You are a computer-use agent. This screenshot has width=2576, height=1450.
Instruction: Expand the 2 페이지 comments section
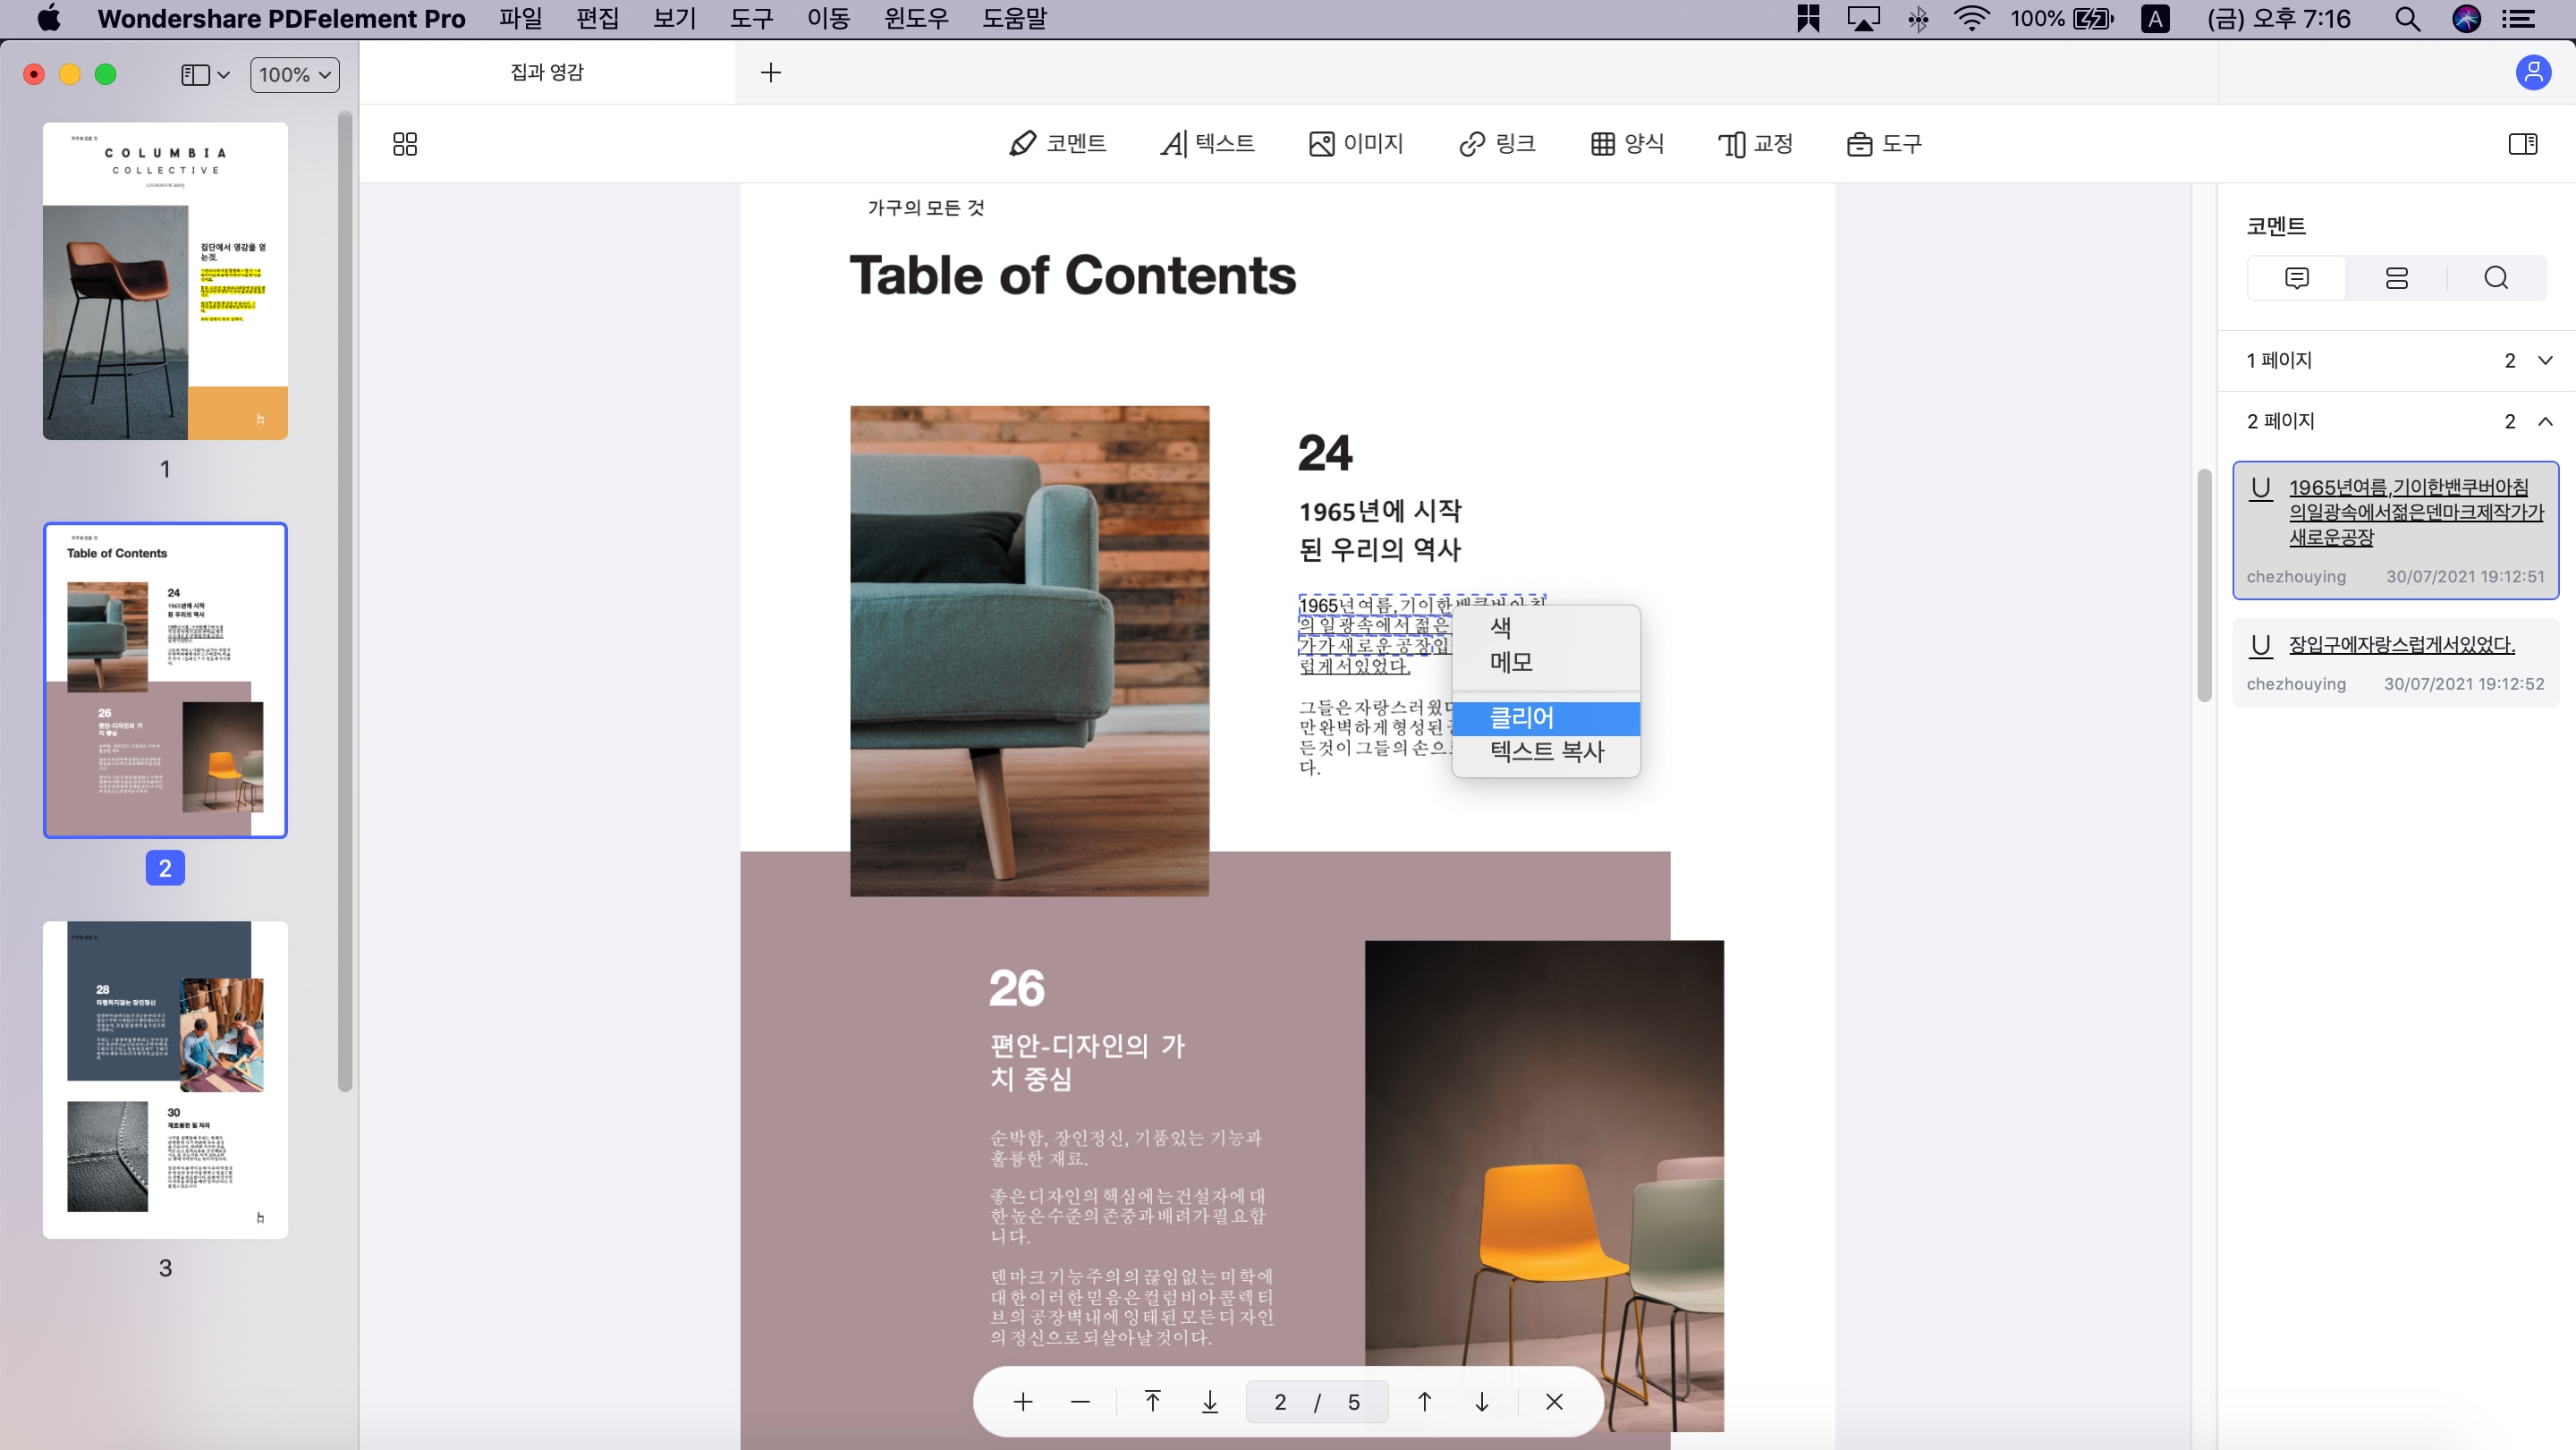click(2542, 420)
